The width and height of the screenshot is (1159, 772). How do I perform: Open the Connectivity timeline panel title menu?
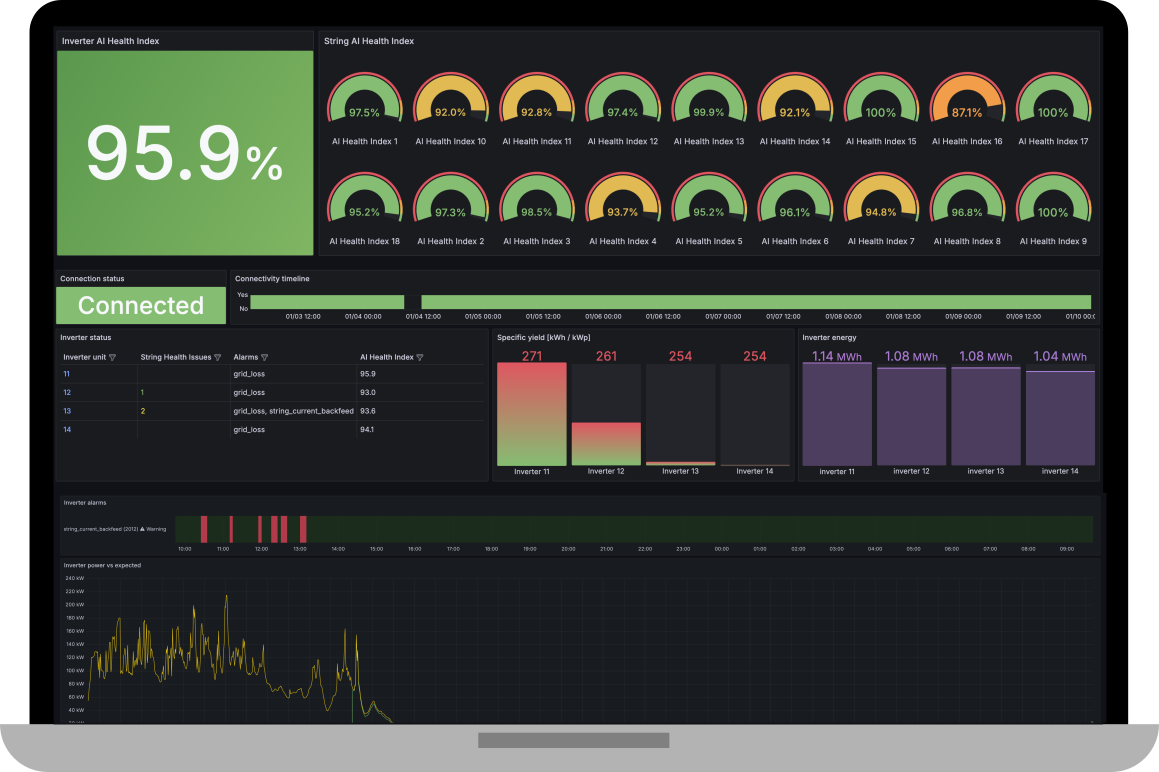pos(272,279)
